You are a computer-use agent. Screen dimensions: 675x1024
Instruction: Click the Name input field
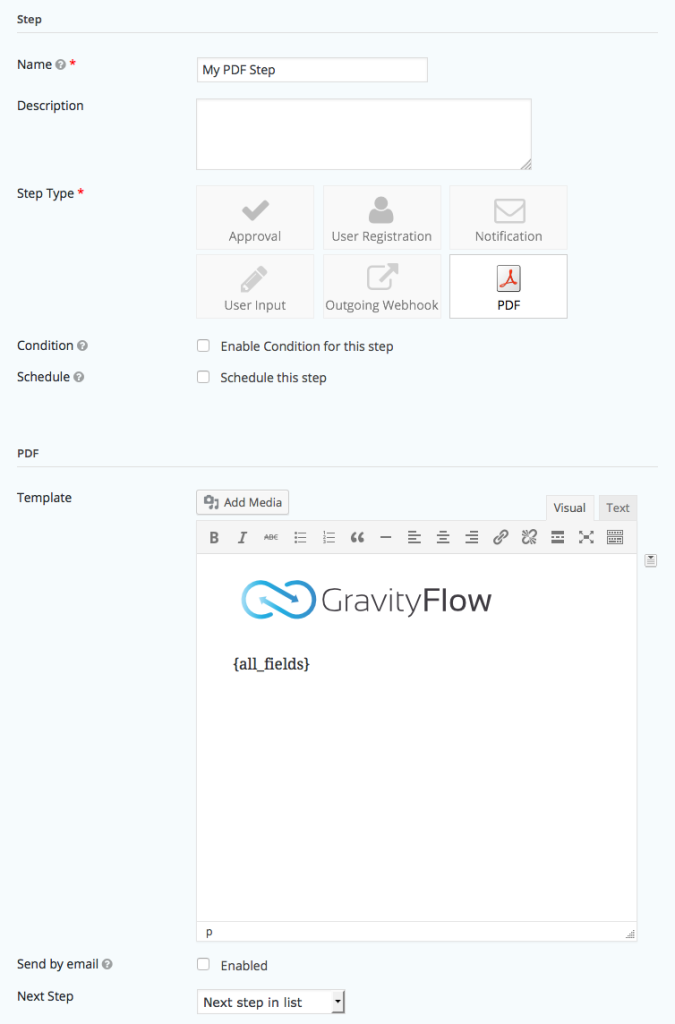312,70
